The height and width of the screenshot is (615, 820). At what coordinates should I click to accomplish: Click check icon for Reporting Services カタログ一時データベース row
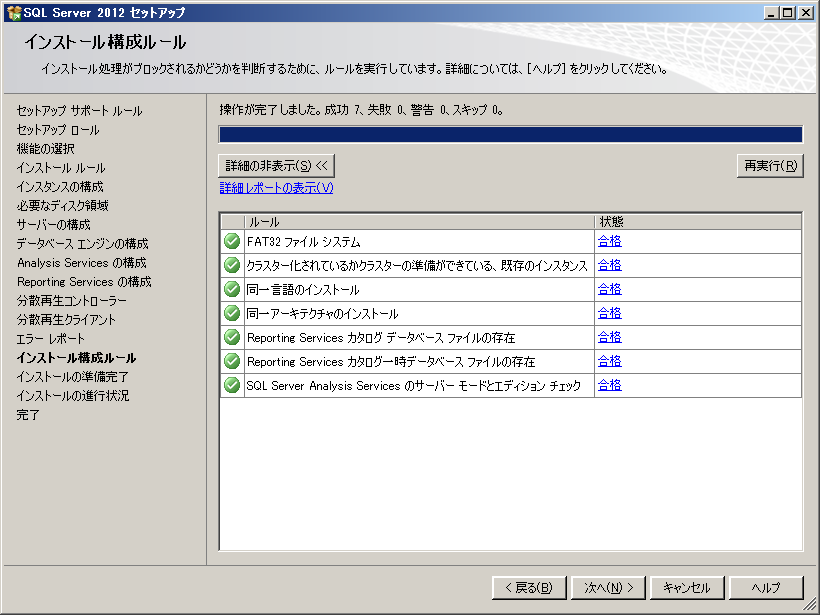232,361
